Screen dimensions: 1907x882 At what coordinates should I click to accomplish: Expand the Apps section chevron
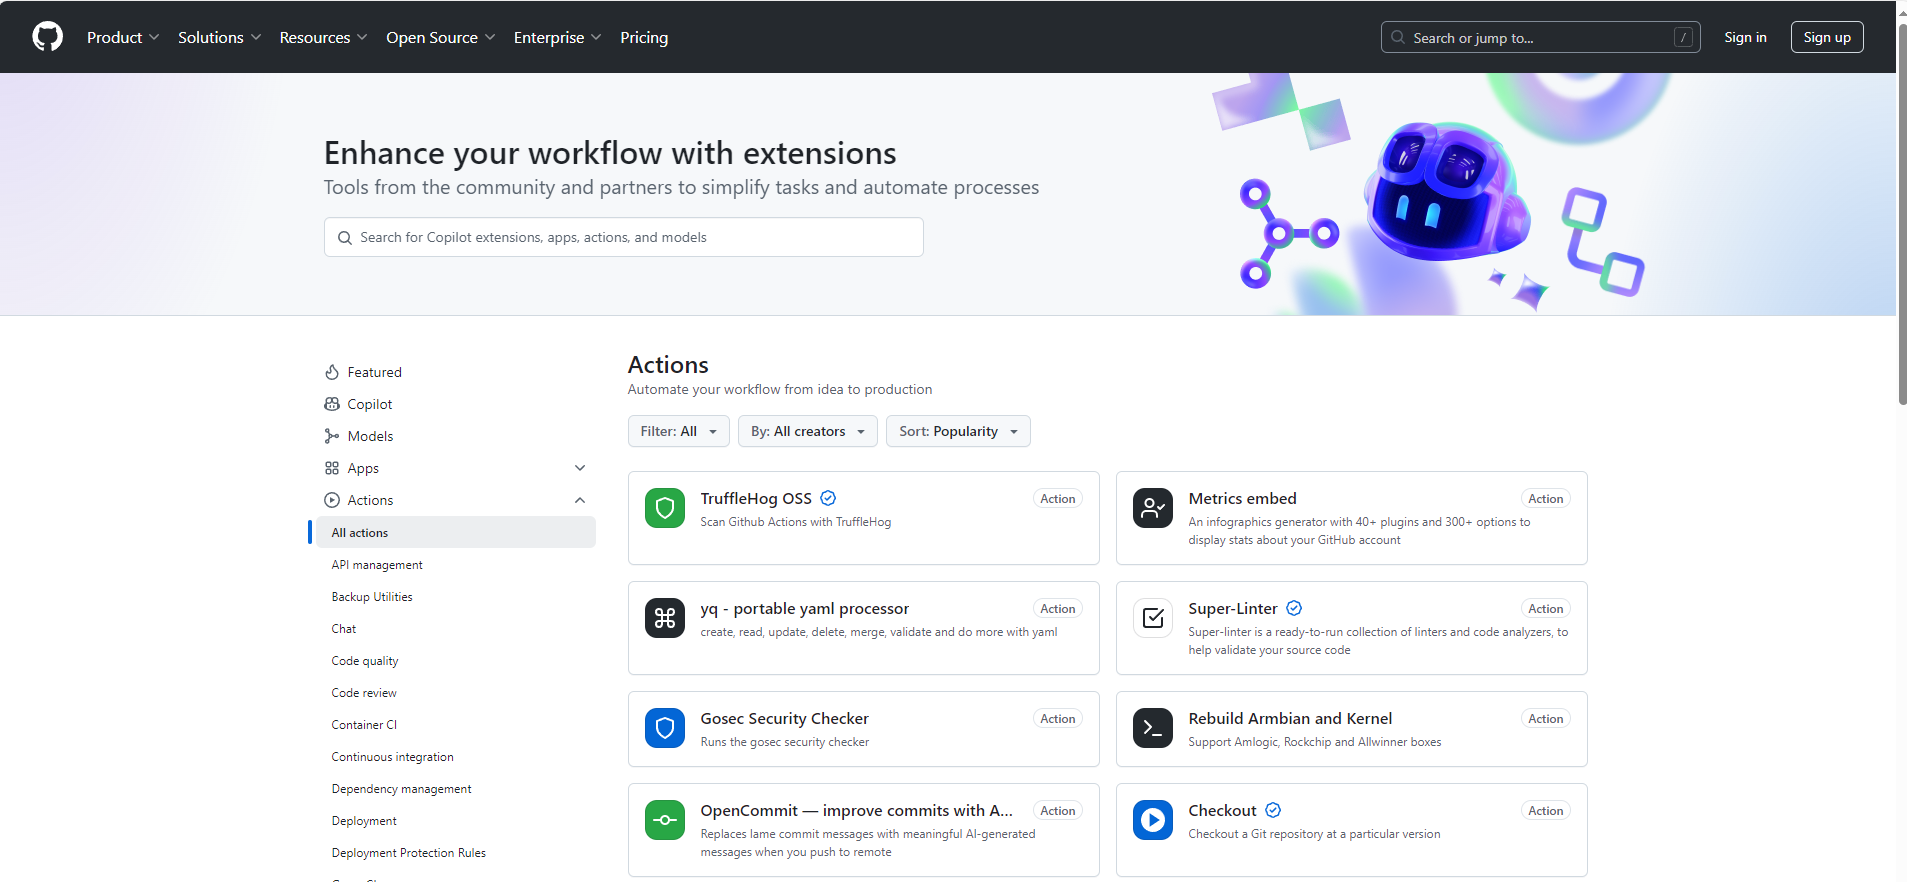pos(580,468)
